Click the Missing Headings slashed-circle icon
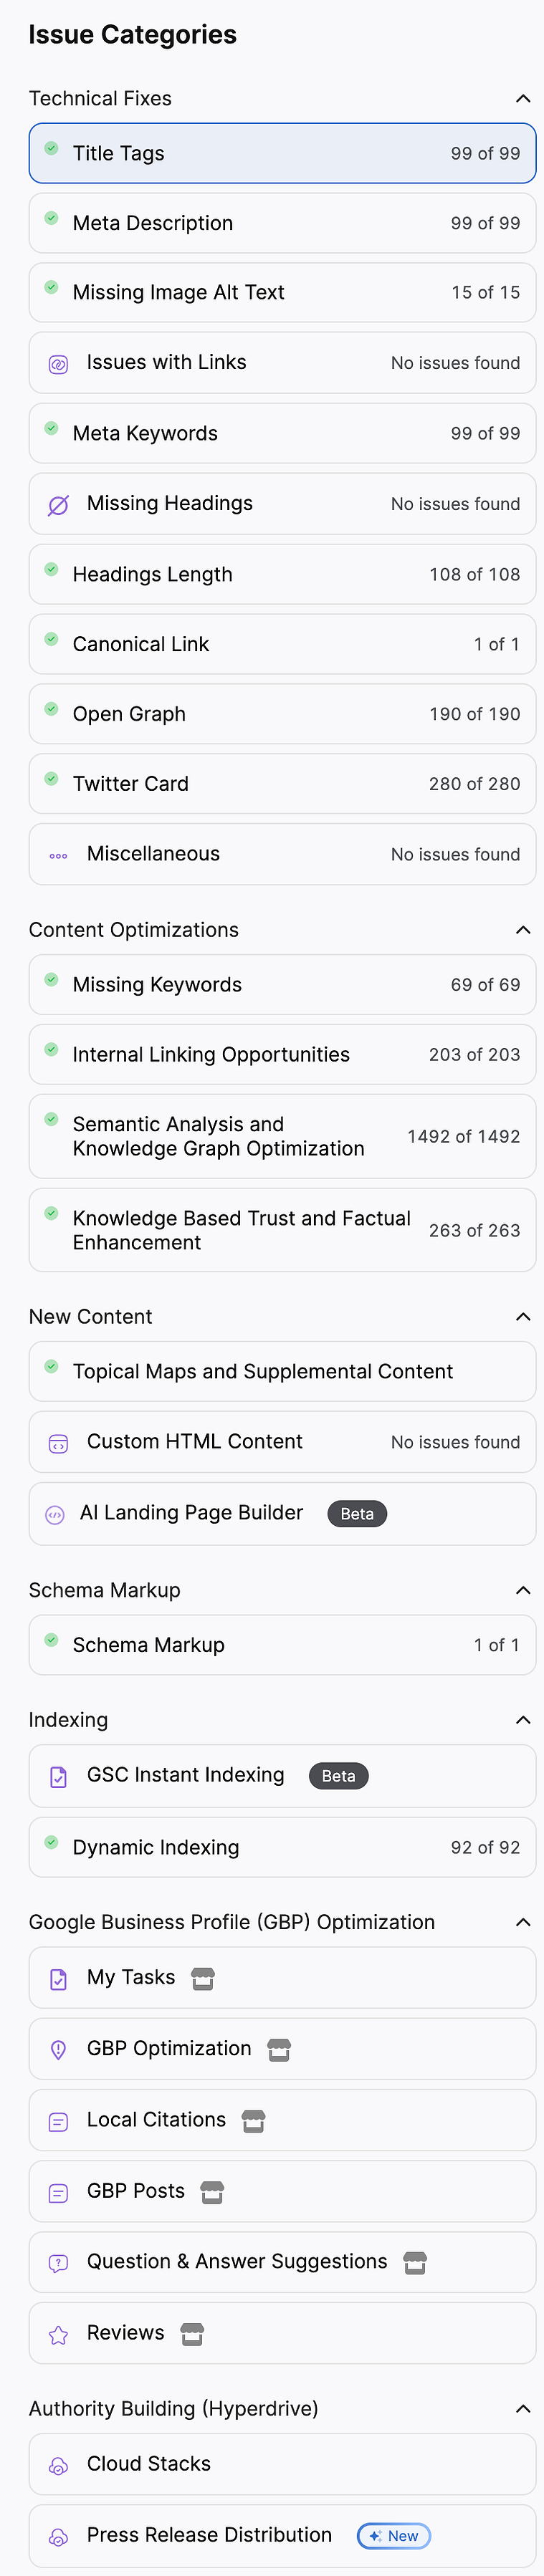The image size is (544, 2576). pyautogui.click(x=58, y=505)
